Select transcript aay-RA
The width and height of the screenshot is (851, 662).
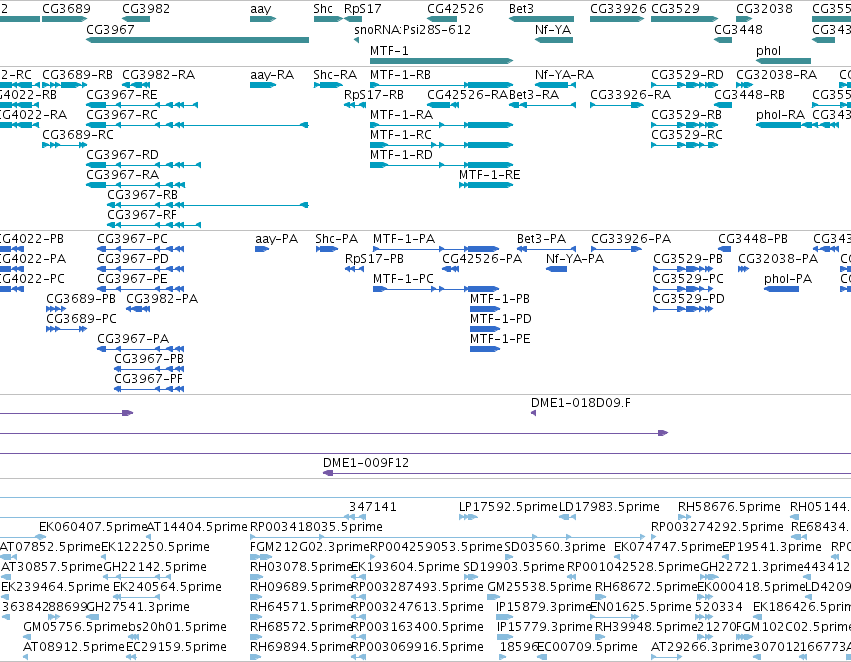[x=263, y=85]
